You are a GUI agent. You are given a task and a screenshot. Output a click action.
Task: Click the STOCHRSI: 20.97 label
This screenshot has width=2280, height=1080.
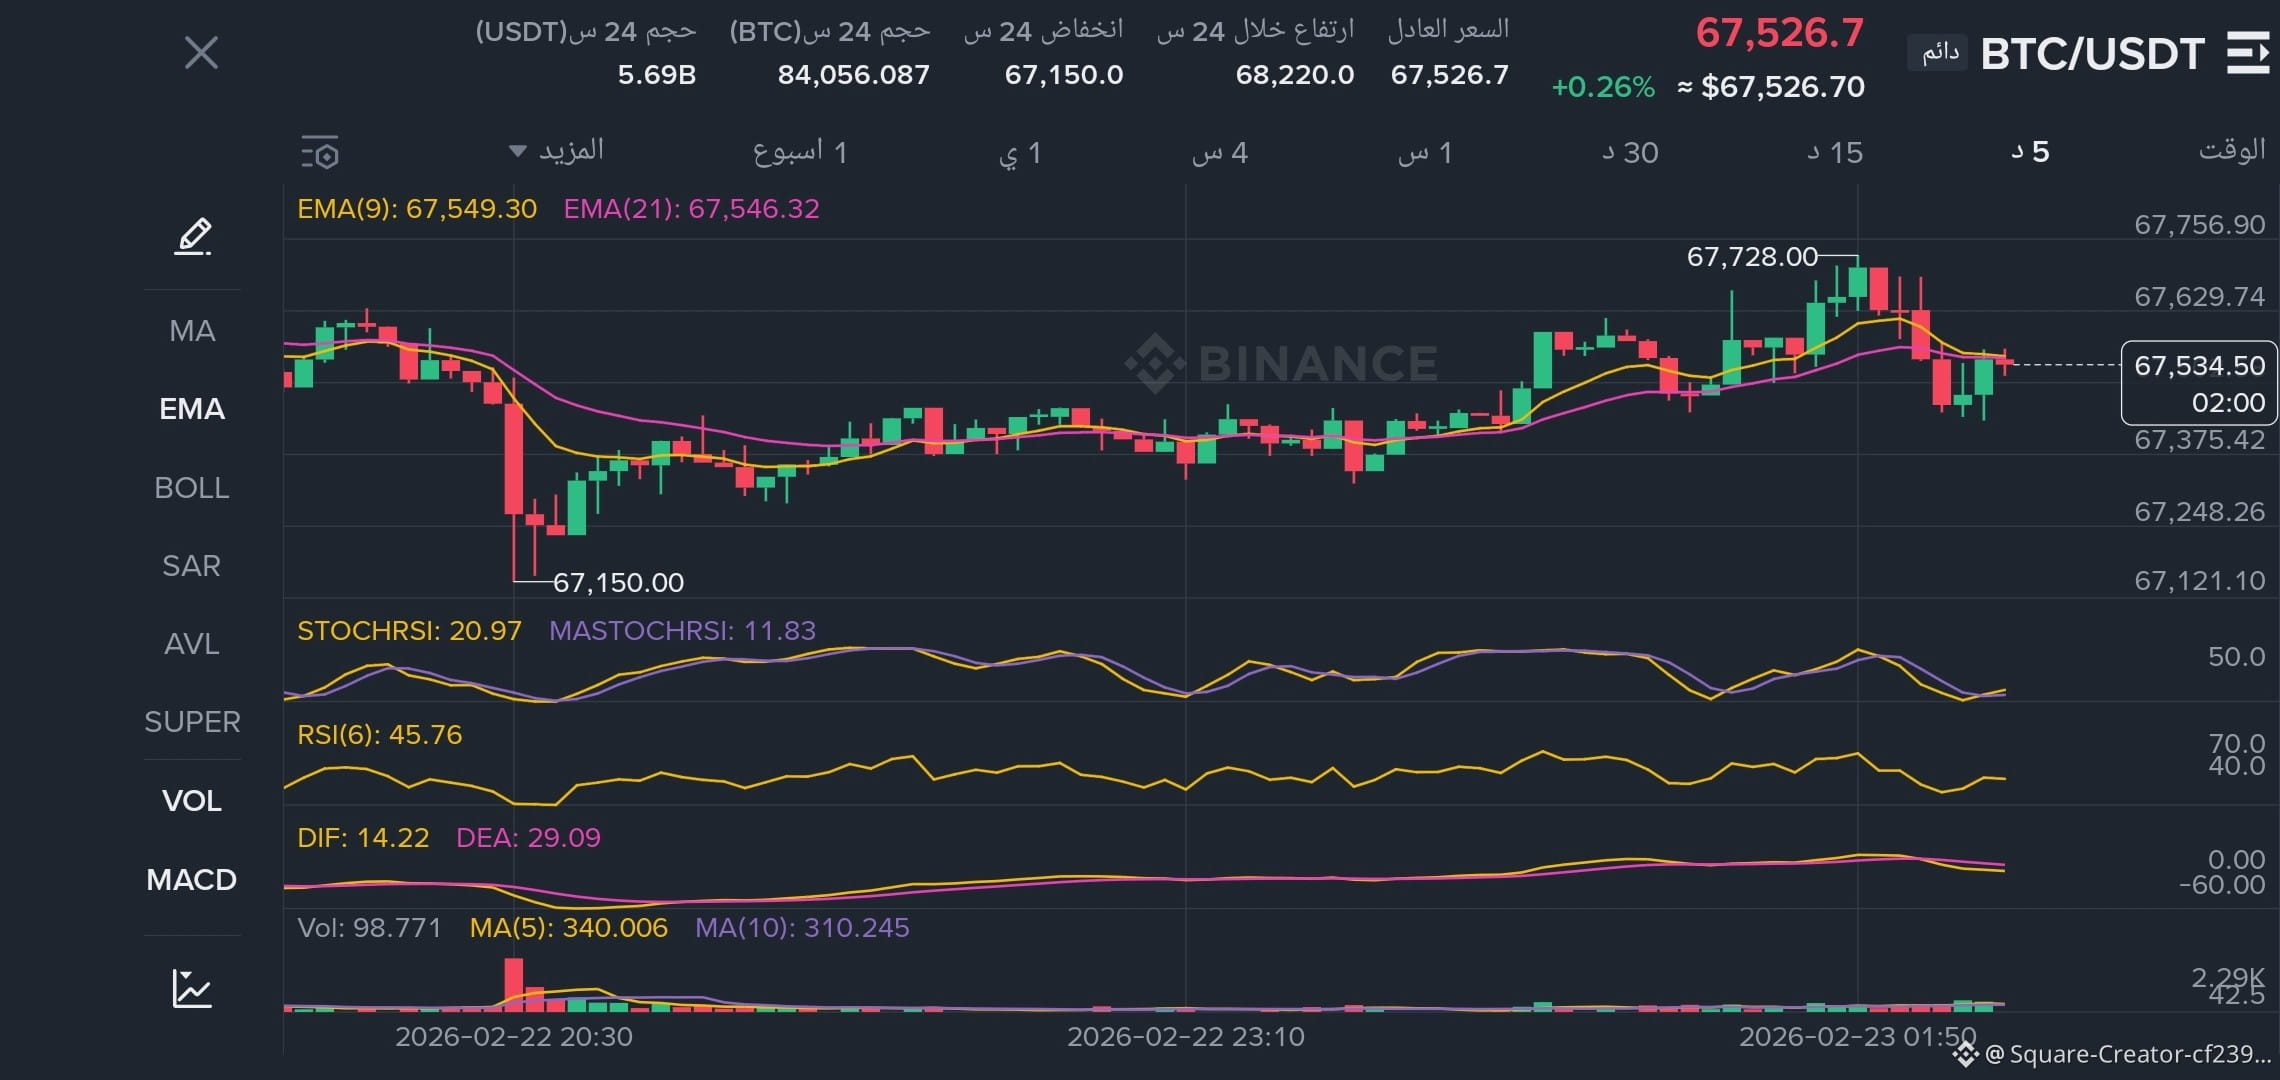[410, 631]
